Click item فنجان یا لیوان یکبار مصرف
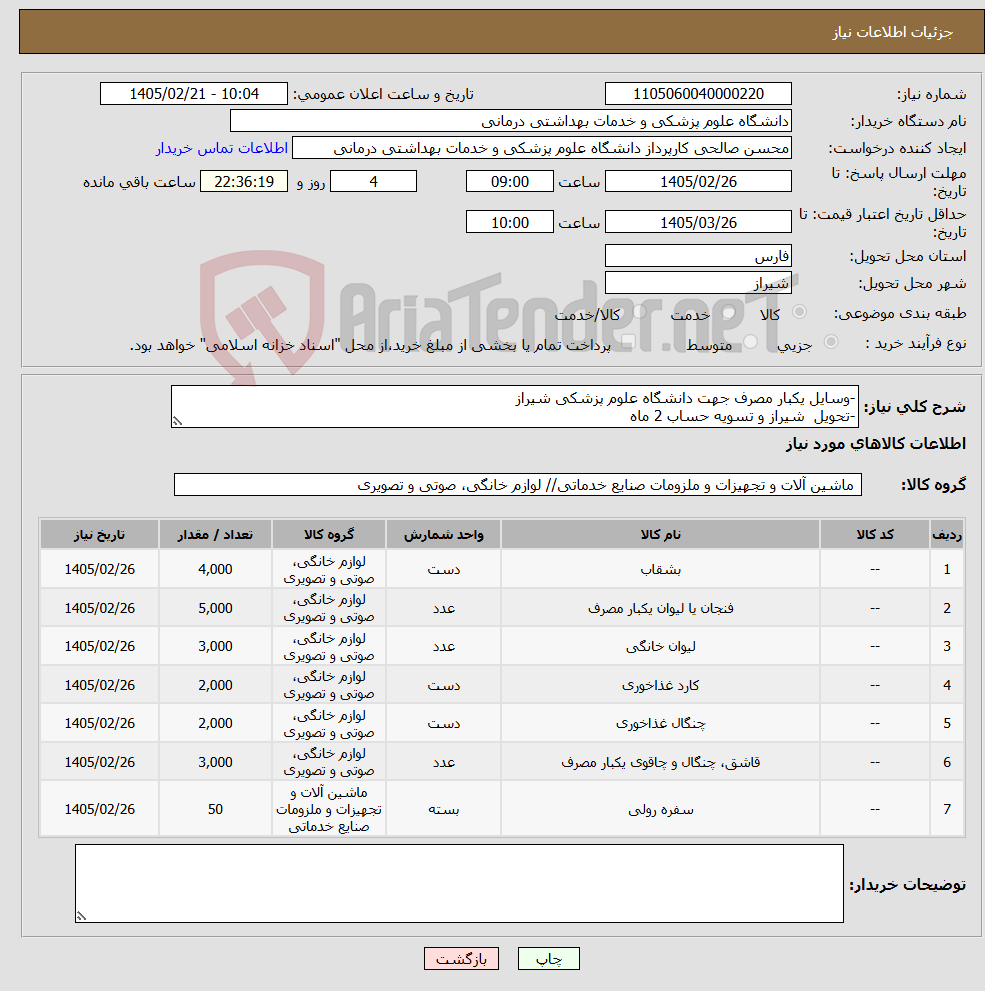This screenshot has width=985, height=991. click(x=660, y=608)
